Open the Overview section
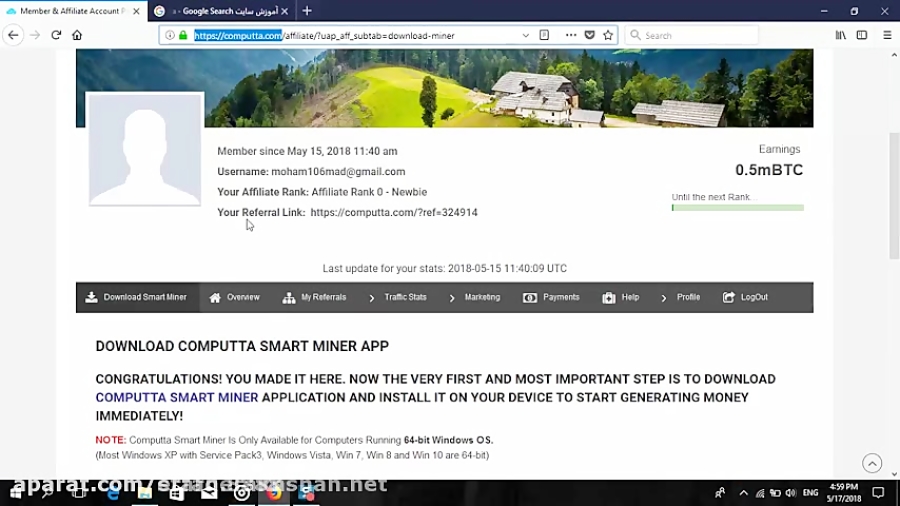The width and height of the screenshot is (900, 506). point(234,297)
